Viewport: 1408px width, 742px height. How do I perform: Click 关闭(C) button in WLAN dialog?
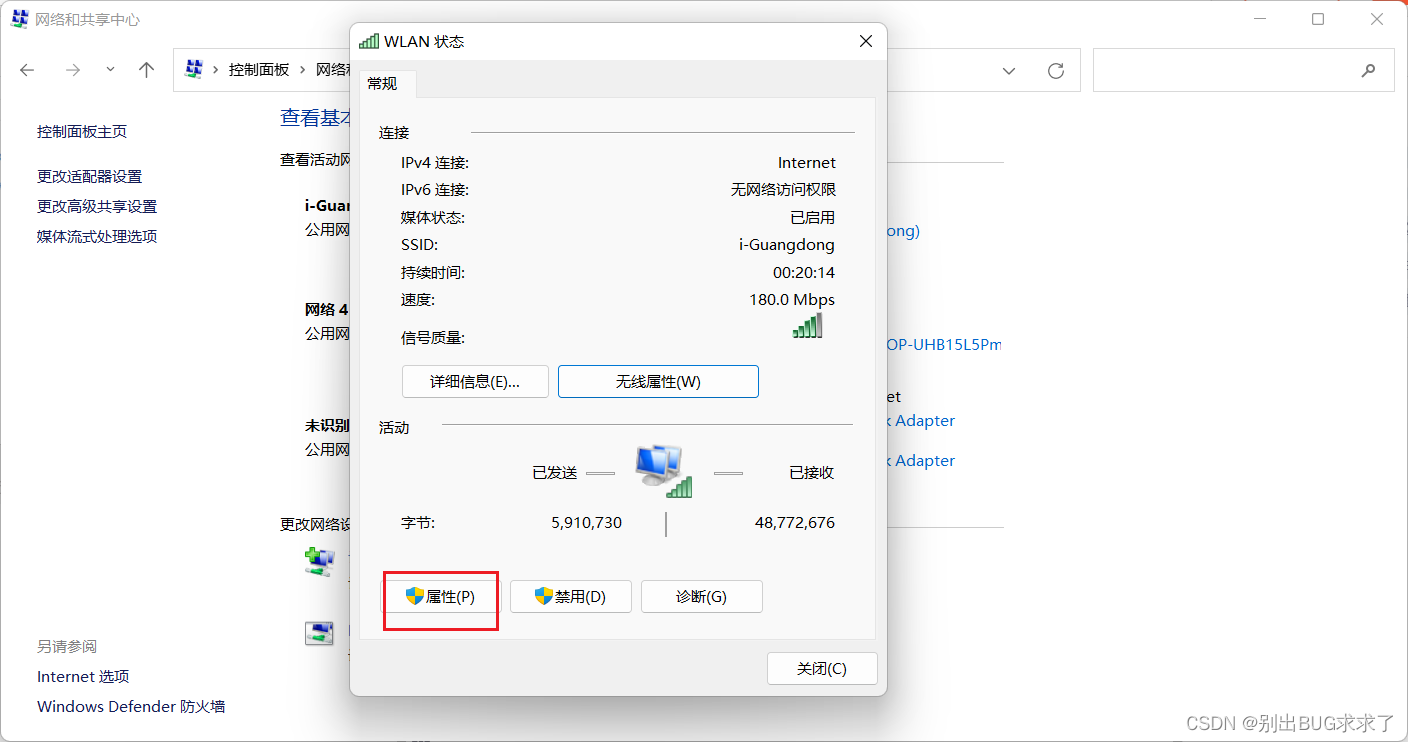822,669
